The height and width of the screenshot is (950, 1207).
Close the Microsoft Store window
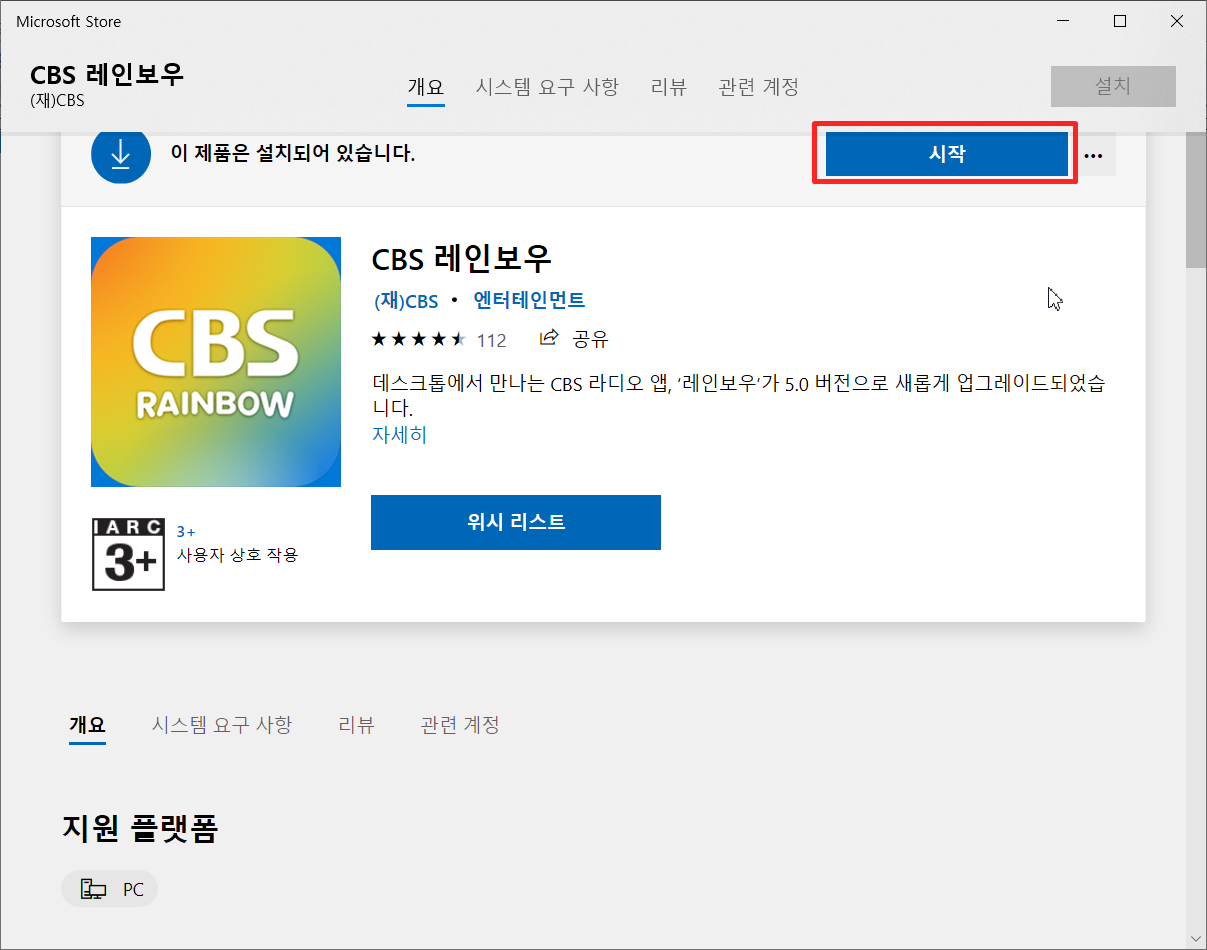pyautogui.click(x=1177, y=21)
